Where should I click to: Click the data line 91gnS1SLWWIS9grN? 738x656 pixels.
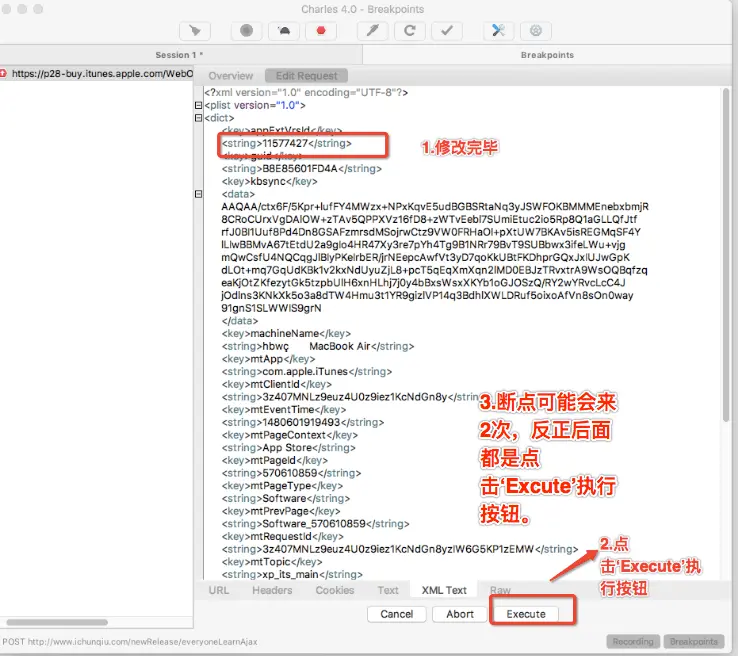coord(271,308)
